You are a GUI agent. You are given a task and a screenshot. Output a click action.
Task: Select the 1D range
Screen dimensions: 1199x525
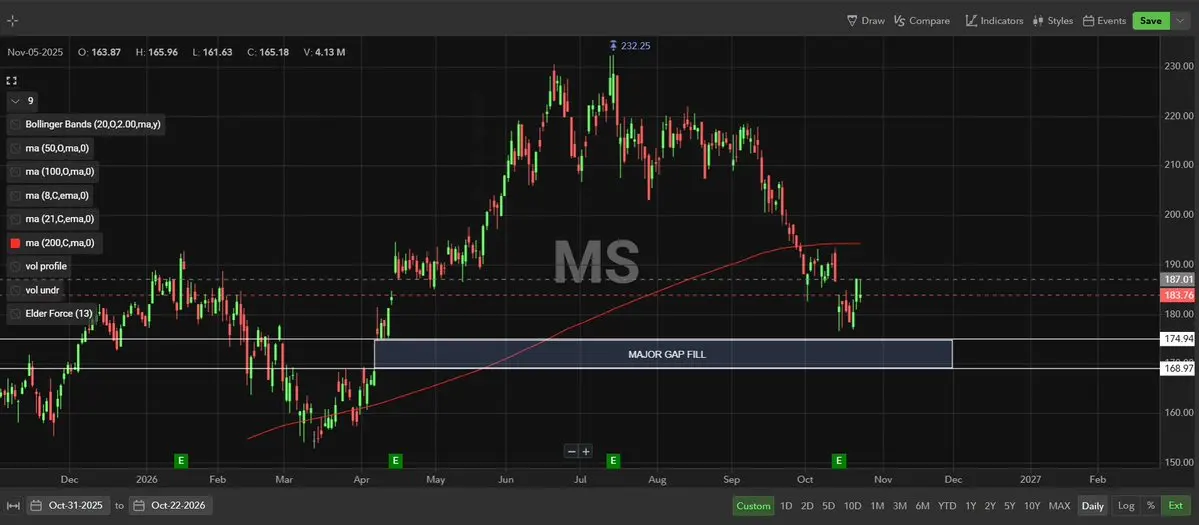point(786,505)
